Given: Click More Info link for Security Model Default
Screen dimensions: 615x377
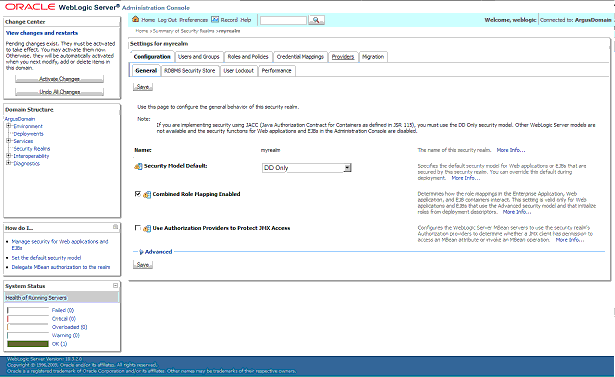Looking at the screenshot, I should point(466,178).
